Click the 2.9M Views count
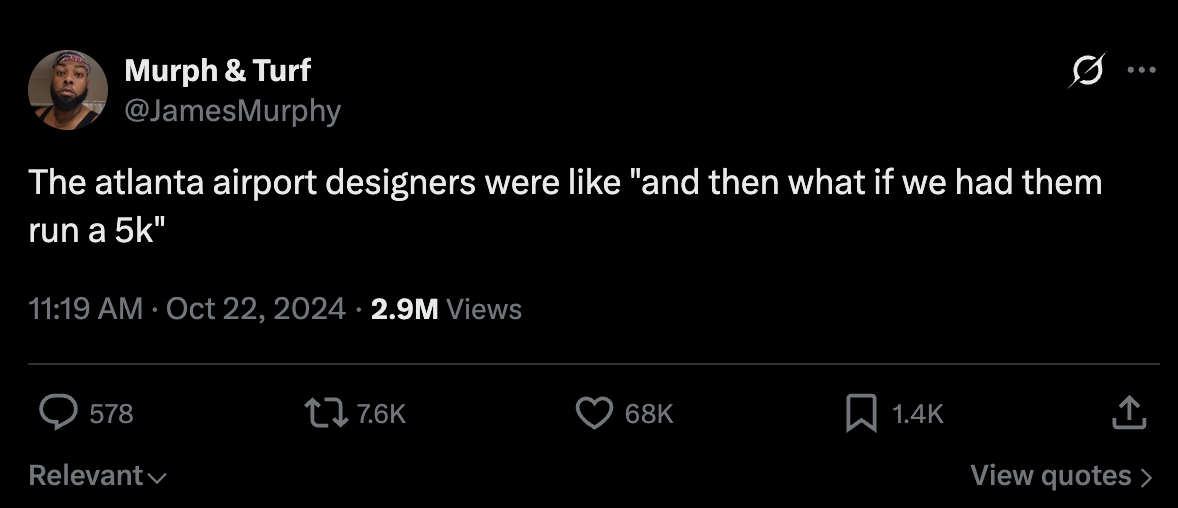The height and width of the screenshot is (508, 1178). 446,309
